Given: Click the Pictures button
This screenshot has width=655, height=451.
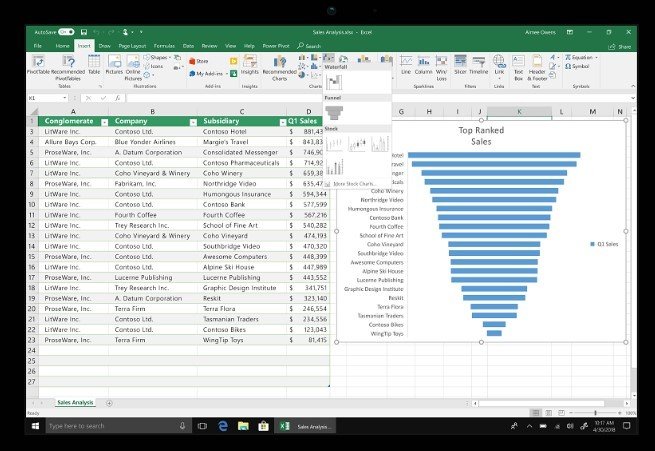Looking at the screenshot, I should point(114,65).
